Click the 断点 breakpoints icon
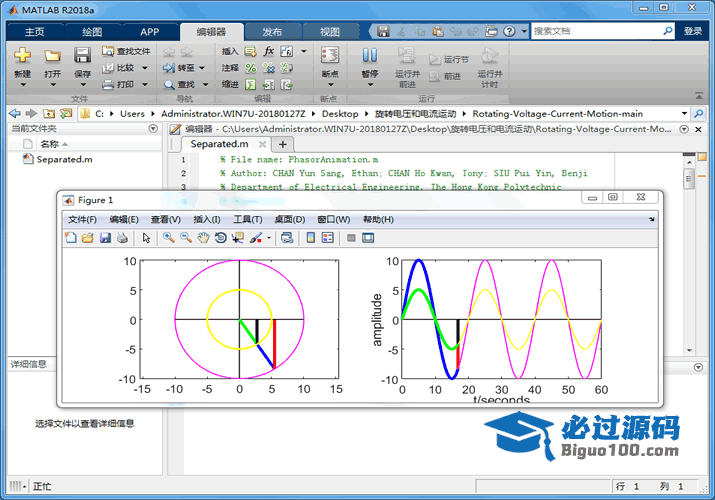Viewport: 715px width, 500px height. coord(330,56)
